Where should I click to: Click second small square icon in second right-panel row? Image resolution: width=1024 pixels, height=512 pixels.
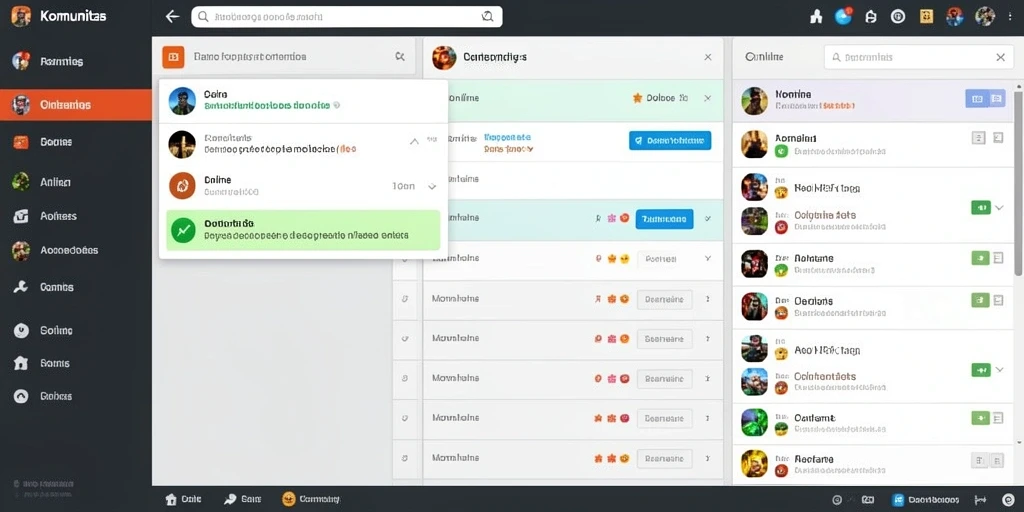coord(998,137)
